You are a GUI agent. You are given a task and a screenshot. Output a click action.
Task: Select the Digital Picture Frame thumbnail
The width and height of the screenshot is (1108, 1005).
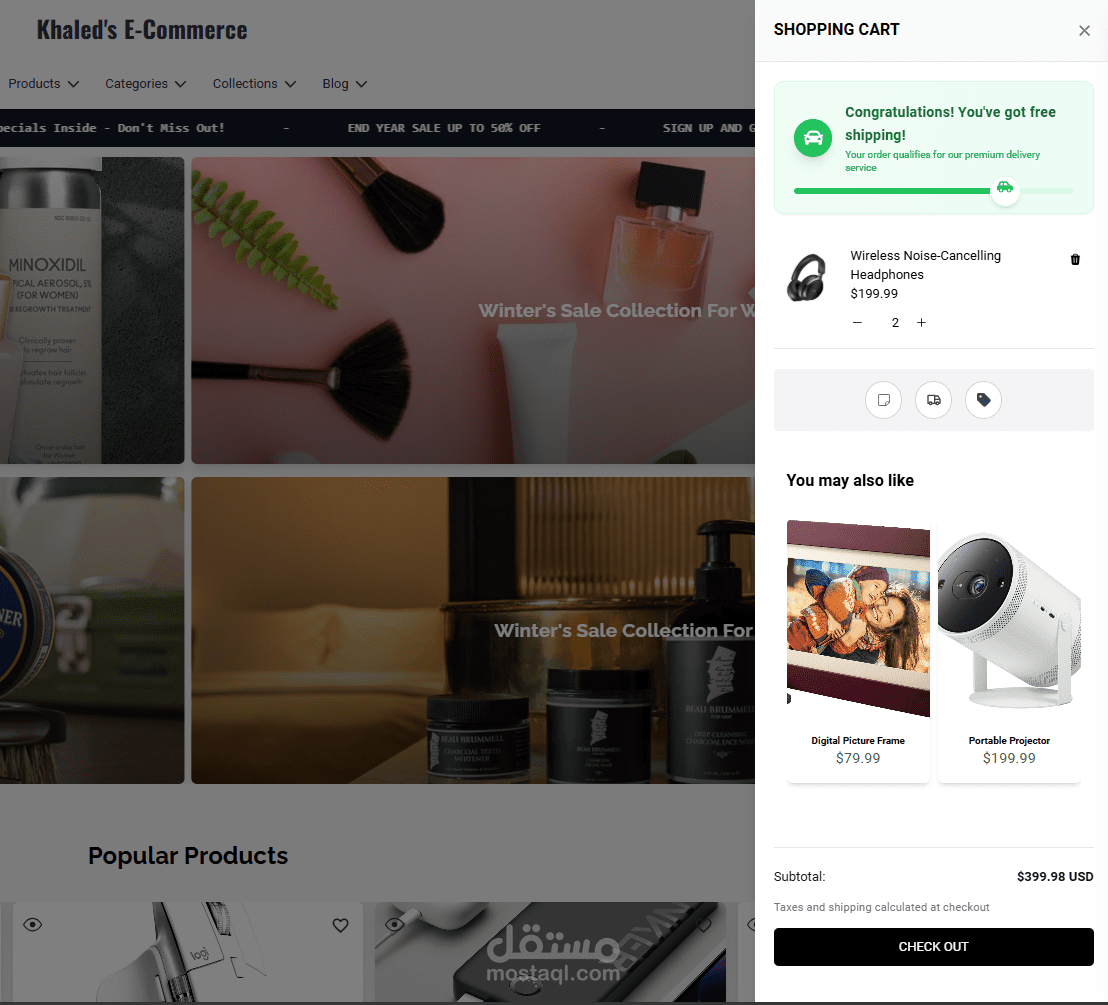pos(858,618)
